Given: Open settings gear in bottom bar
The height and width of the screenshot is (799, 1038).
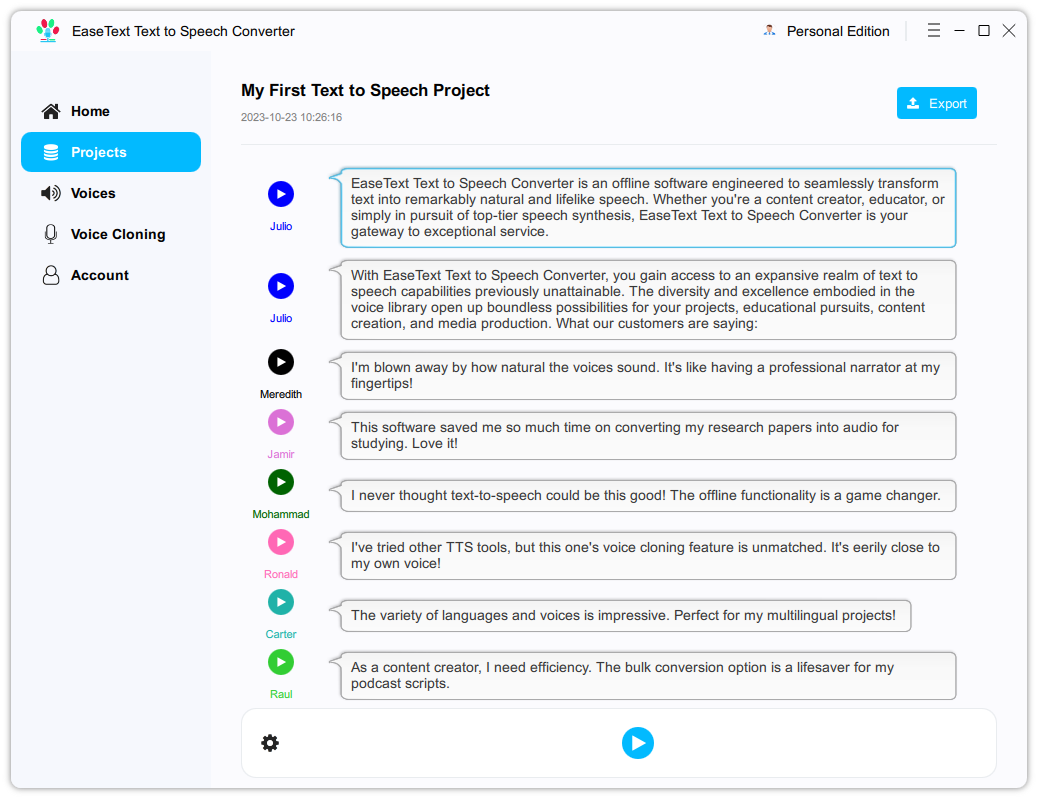Looking at the screenshot, I should pyautogui.click(x=270, y=743).
